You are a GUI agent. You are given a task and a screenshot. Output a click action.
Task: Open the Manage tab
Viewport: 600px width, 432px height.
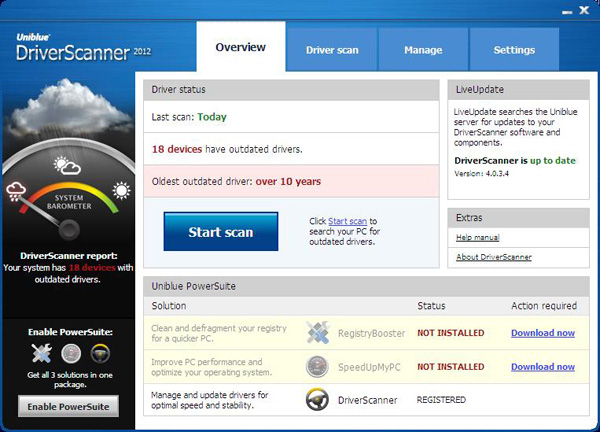[x=423, y=50]
